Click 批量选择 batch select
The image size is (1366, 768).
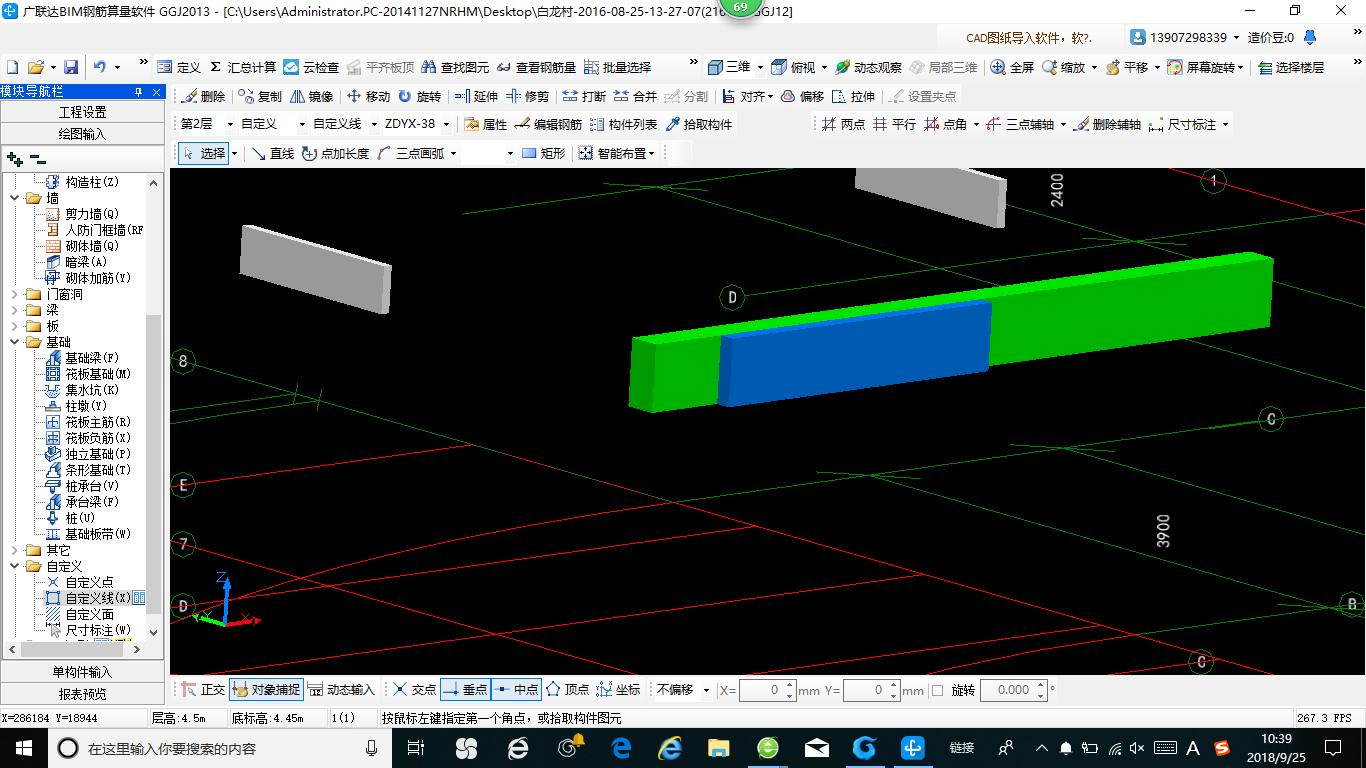[x=618, y=67]
